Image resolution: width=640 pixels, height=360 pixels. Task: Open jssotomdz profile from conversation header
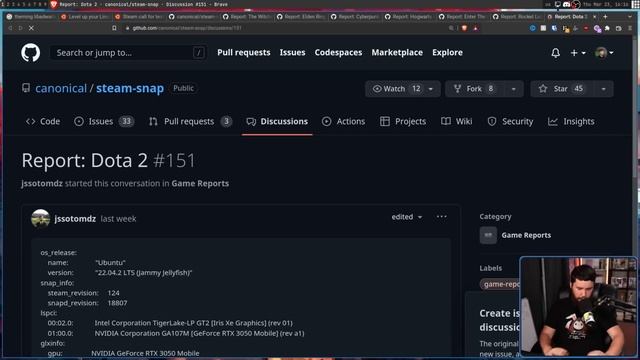click(x=42, y=183)
